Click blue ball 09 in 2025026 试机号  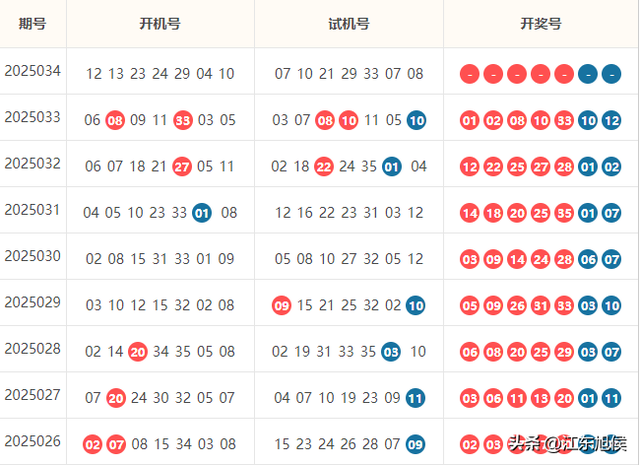tap(416, 444)
